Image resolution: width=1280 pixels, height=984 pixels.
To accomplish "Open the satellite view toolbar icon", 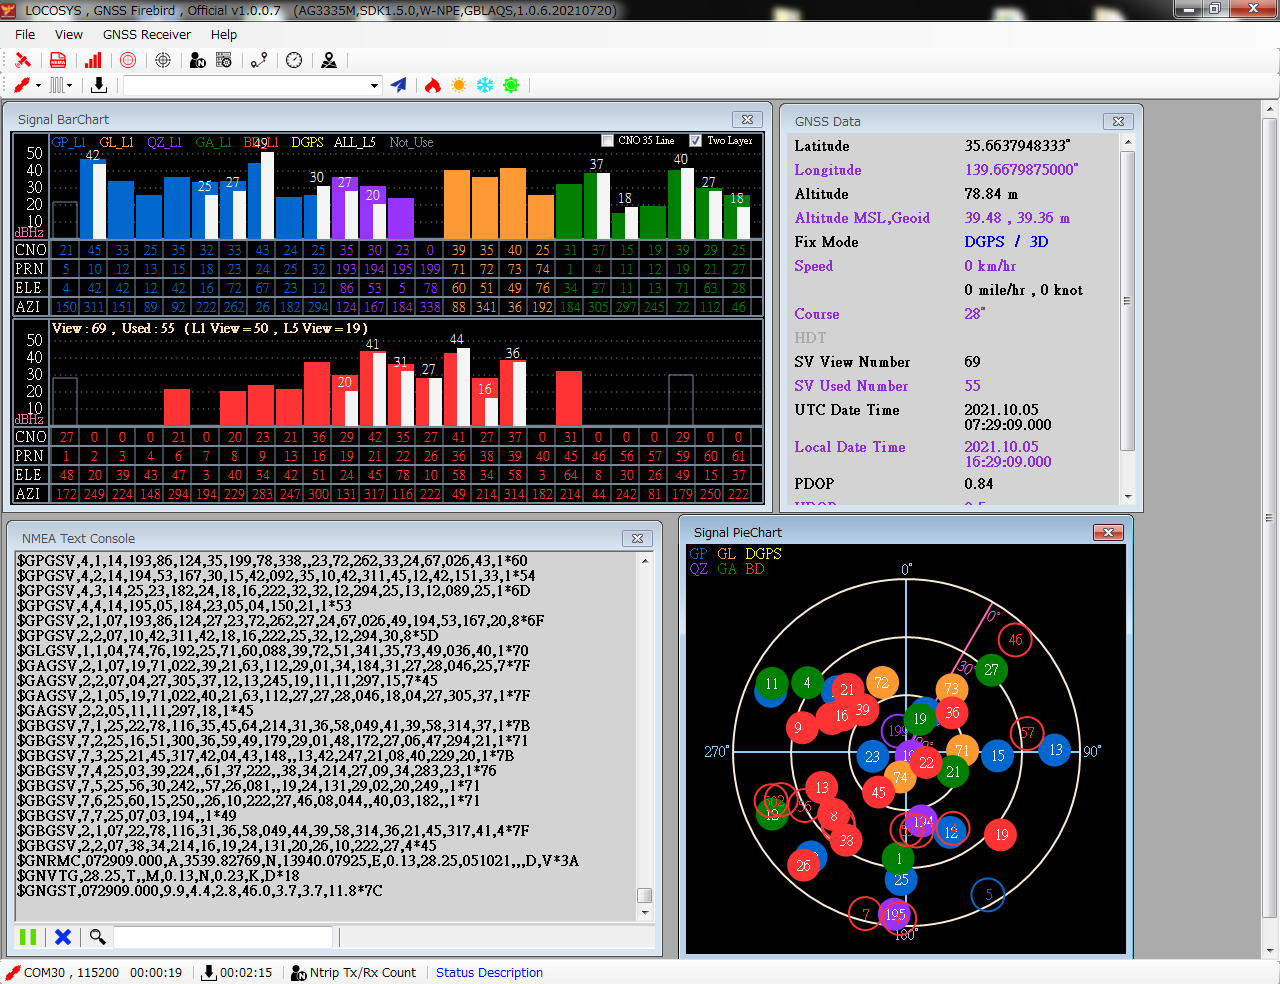I will [x=22, y=60].
